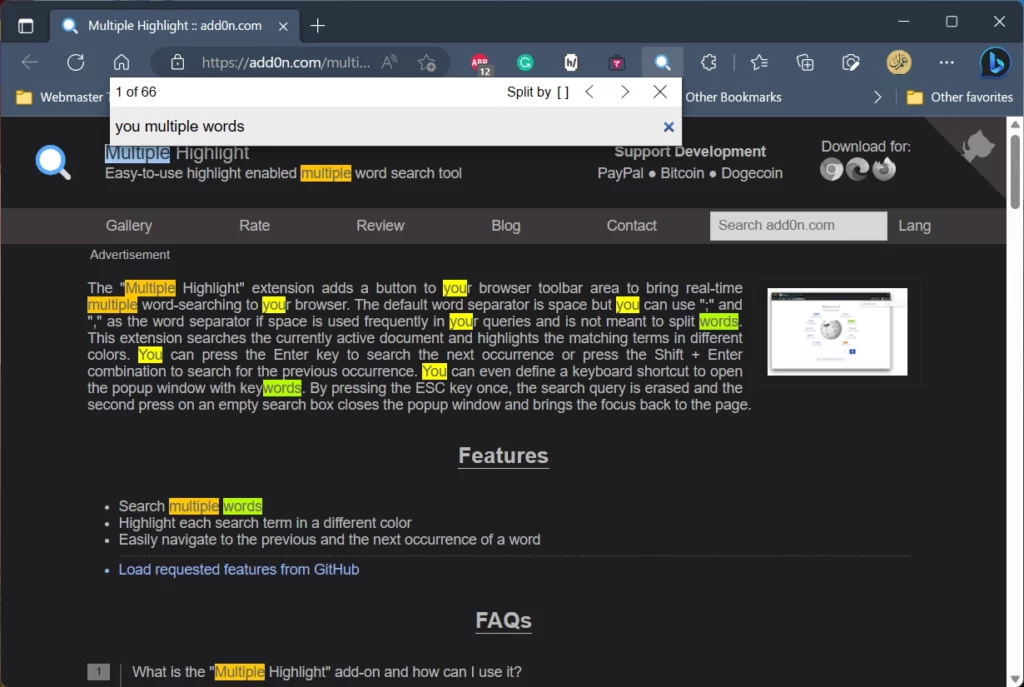
Task: Open the extension screenshot thumbnail
Action: coord(837,332)
